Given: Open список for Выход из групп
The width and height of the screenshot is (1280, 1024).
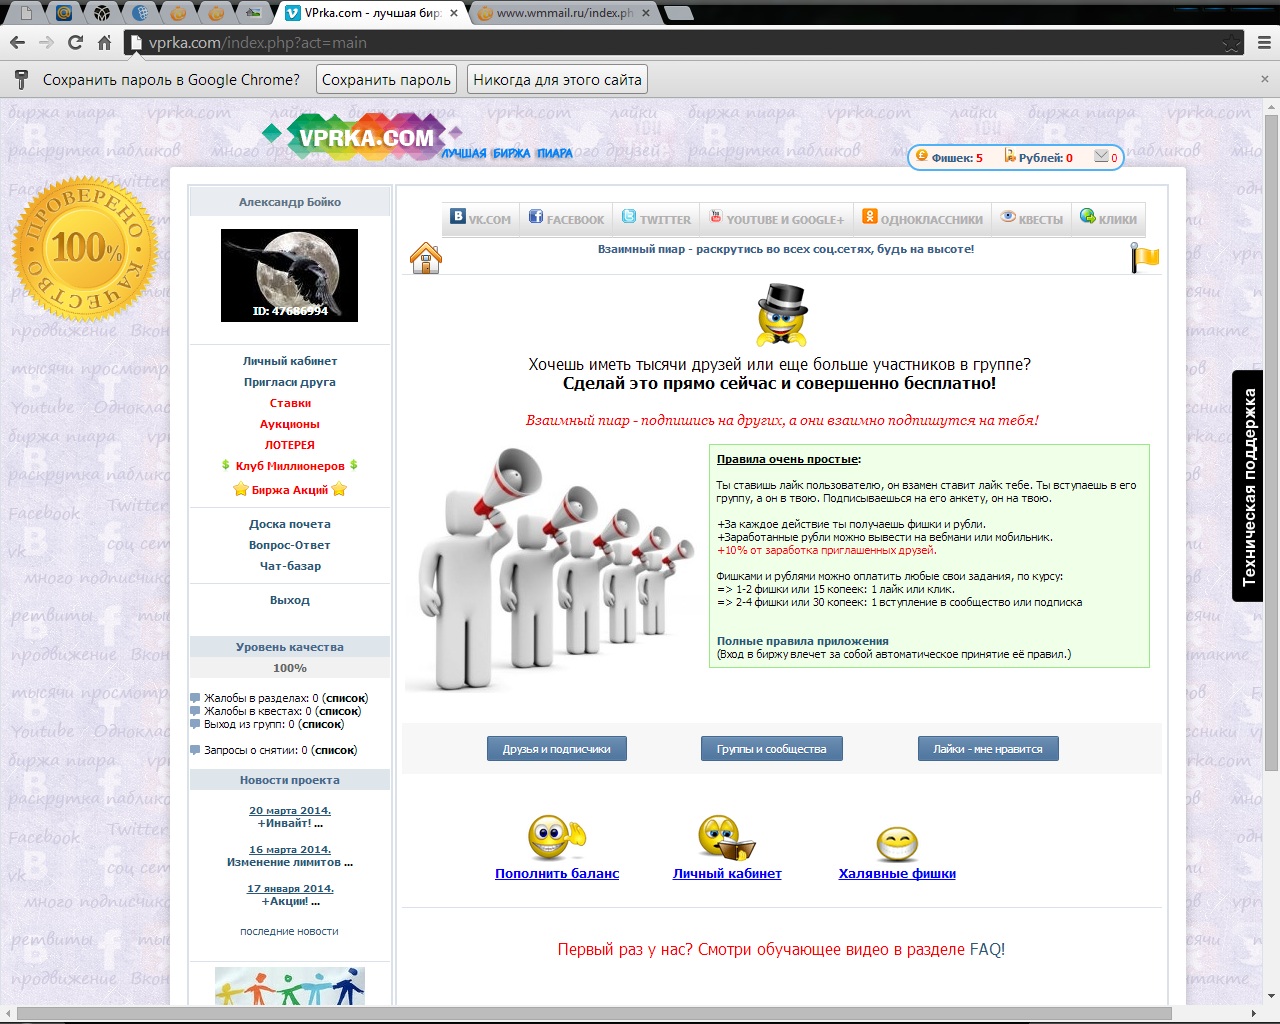Looking at the screenshot, I should 321,724.
